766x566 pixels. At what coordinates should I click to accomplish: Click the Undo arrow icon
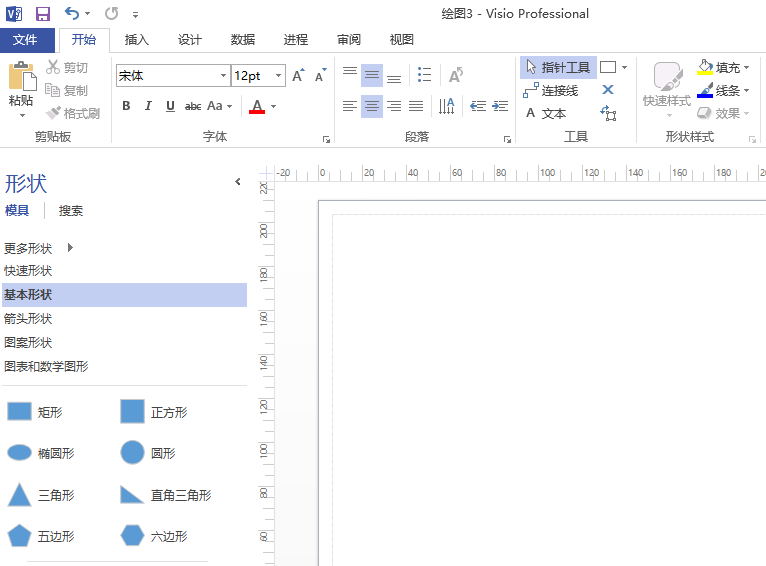tap(72, 14)
